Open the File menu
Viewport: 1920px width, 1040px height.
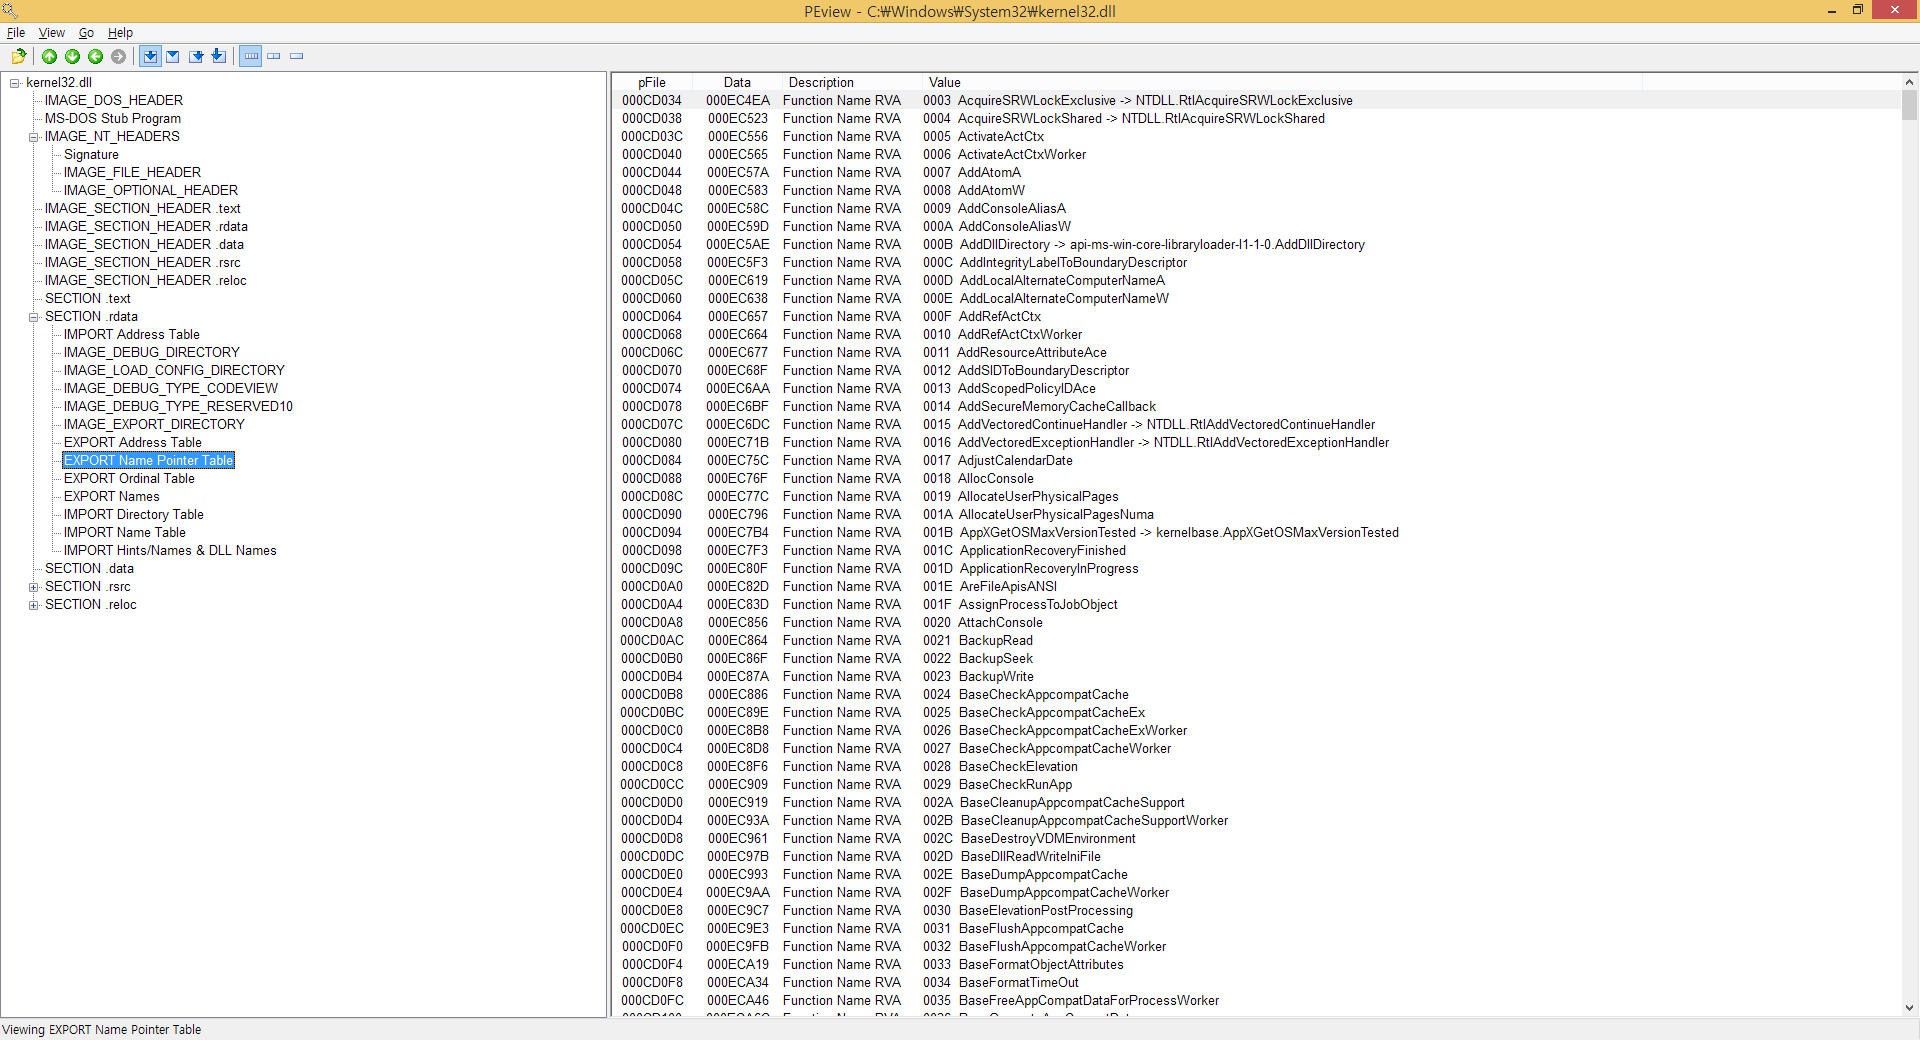click(x=16, y=33)
